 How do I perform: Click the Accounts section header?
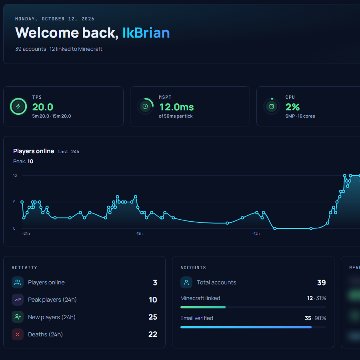193,267
